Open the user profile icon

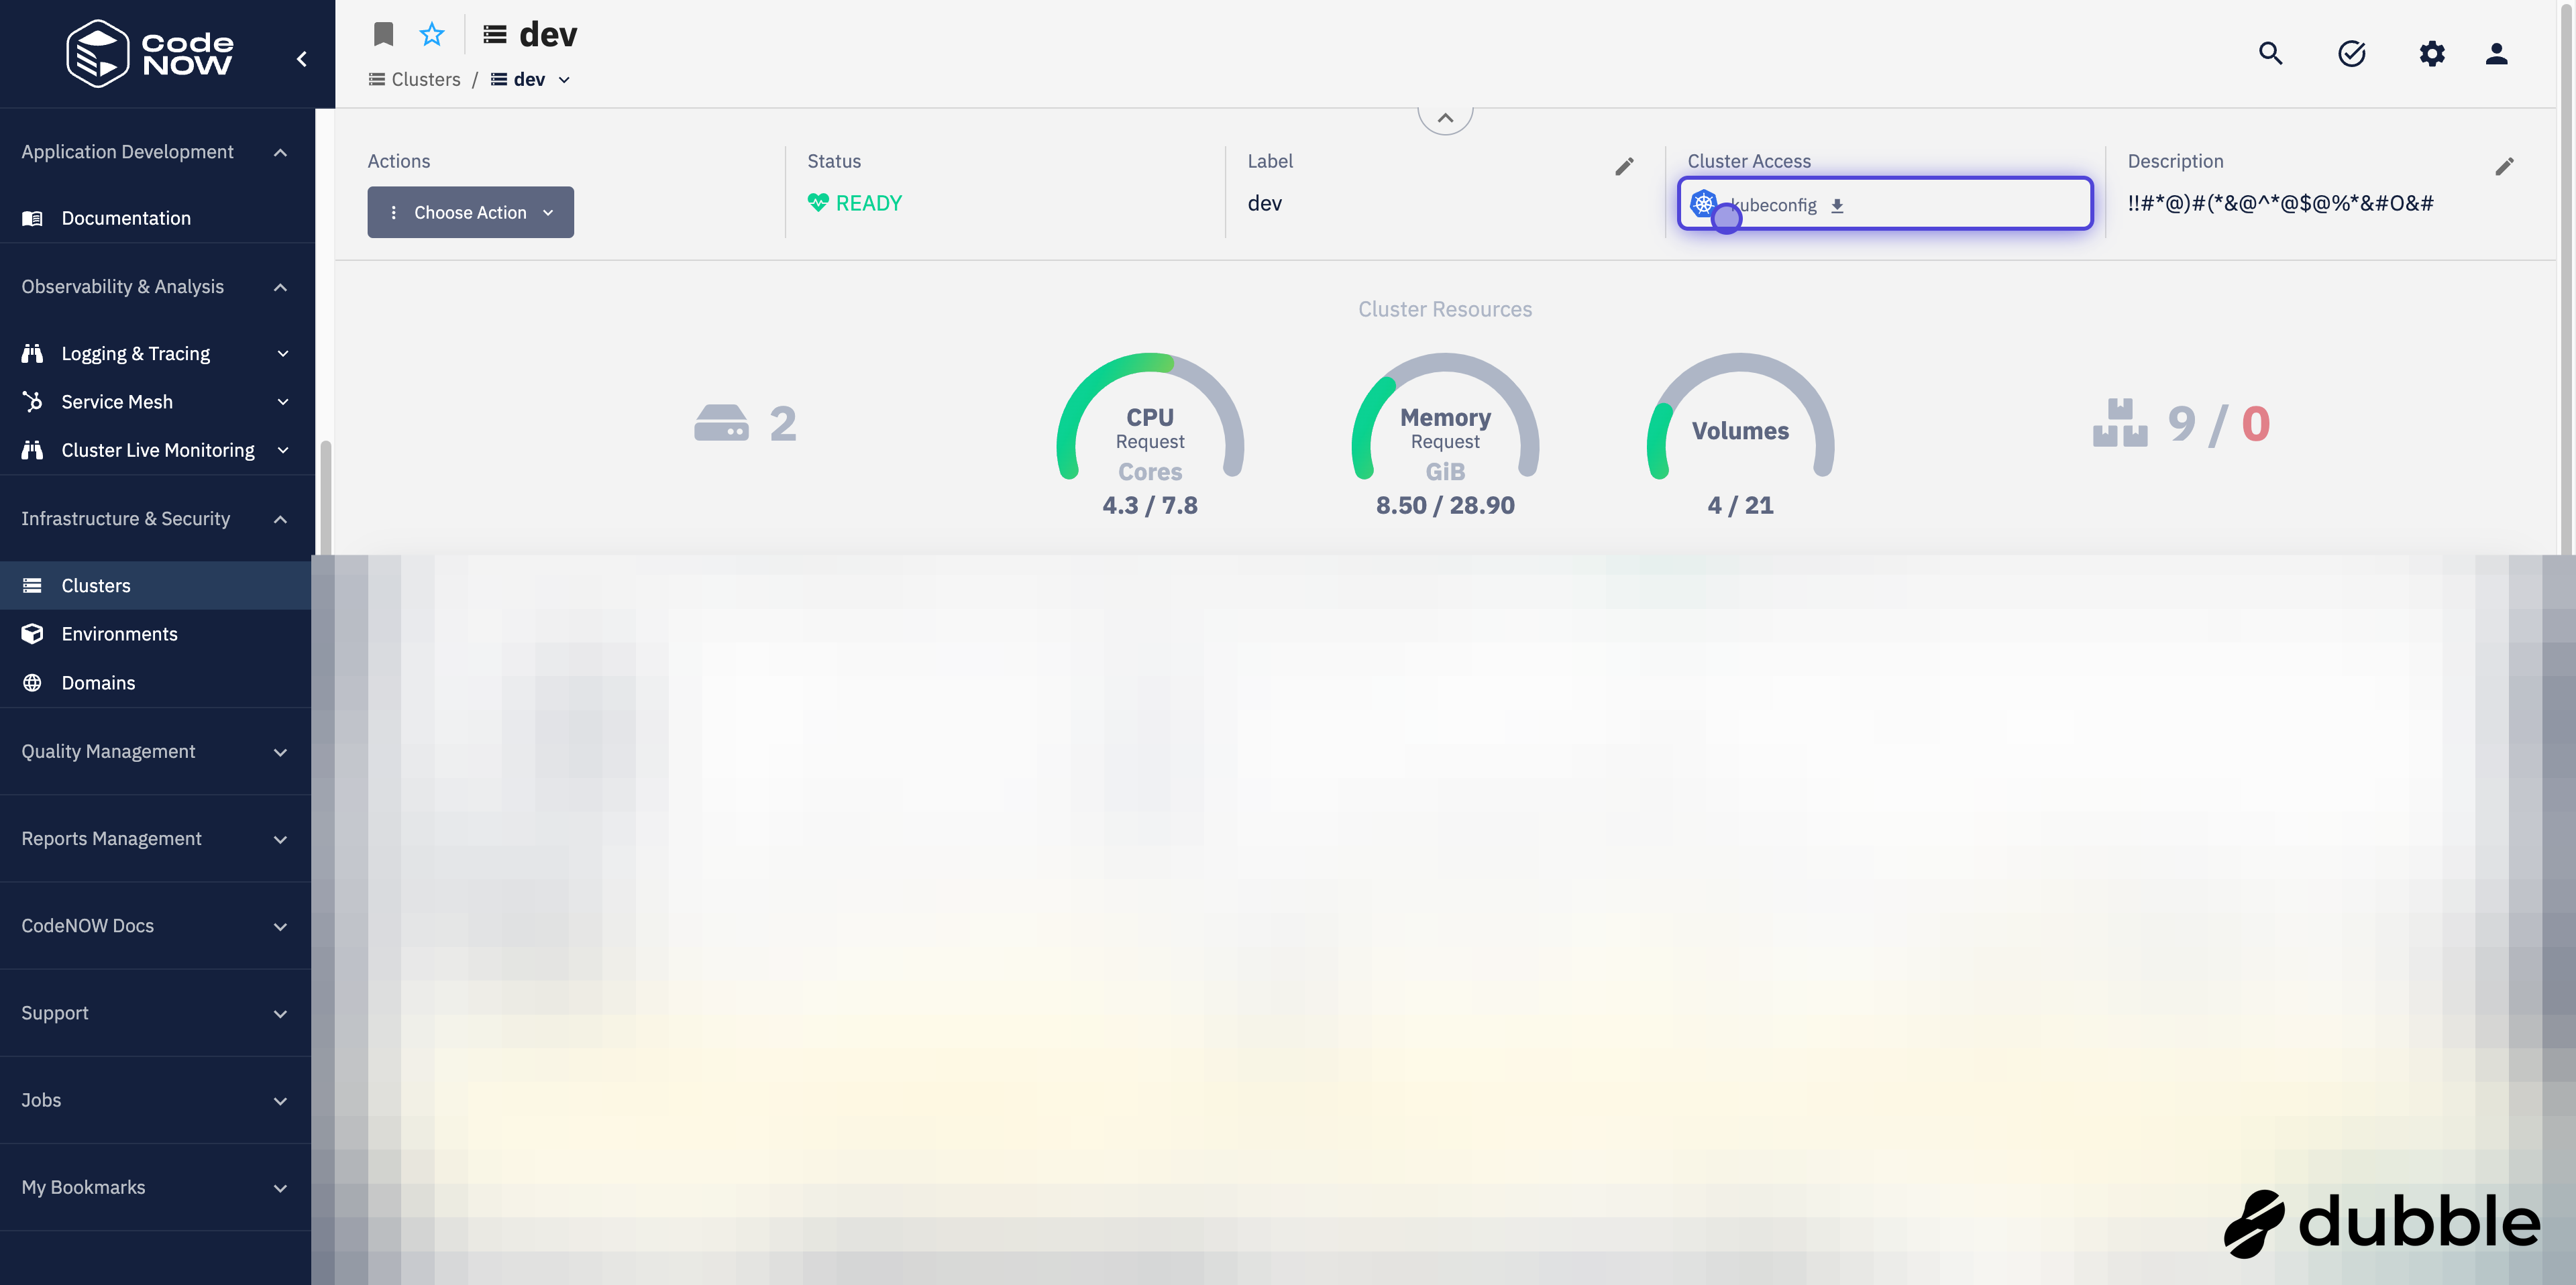point(2496,54)
